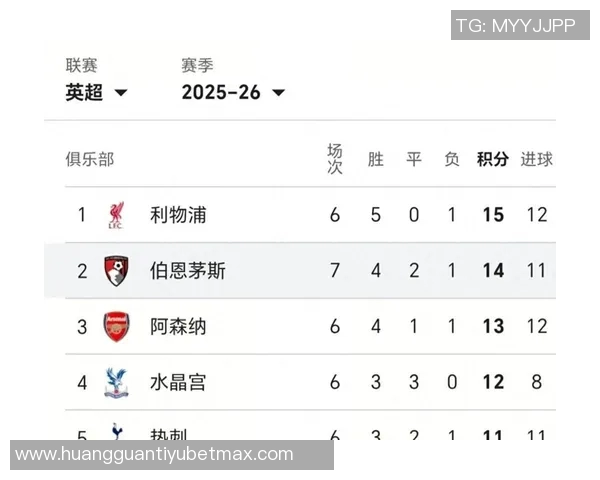This screenshot has width=600, height=480.
Task: Click the huangguantiyubetmax.com website watermark
Action: 155,454
